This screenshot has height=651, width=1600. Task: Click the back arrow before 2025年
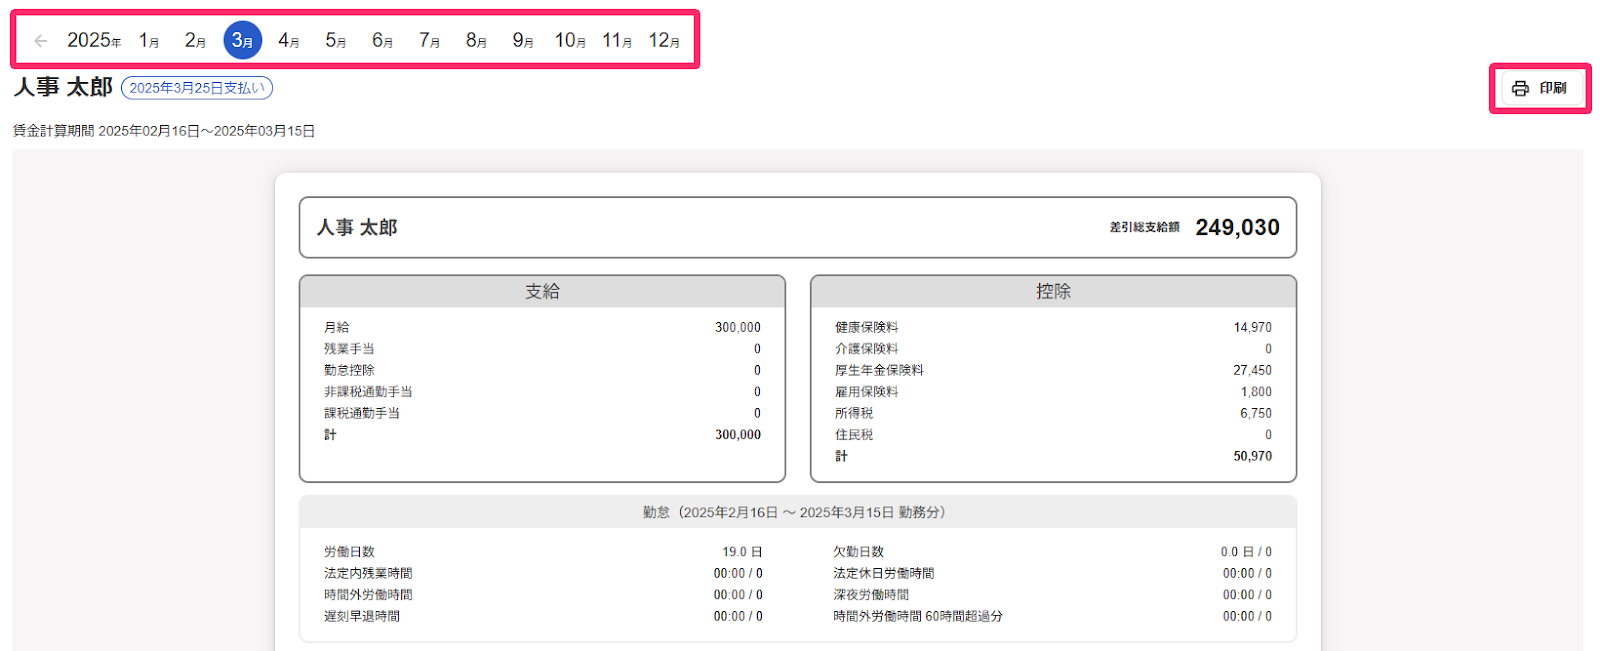[41, 41]
